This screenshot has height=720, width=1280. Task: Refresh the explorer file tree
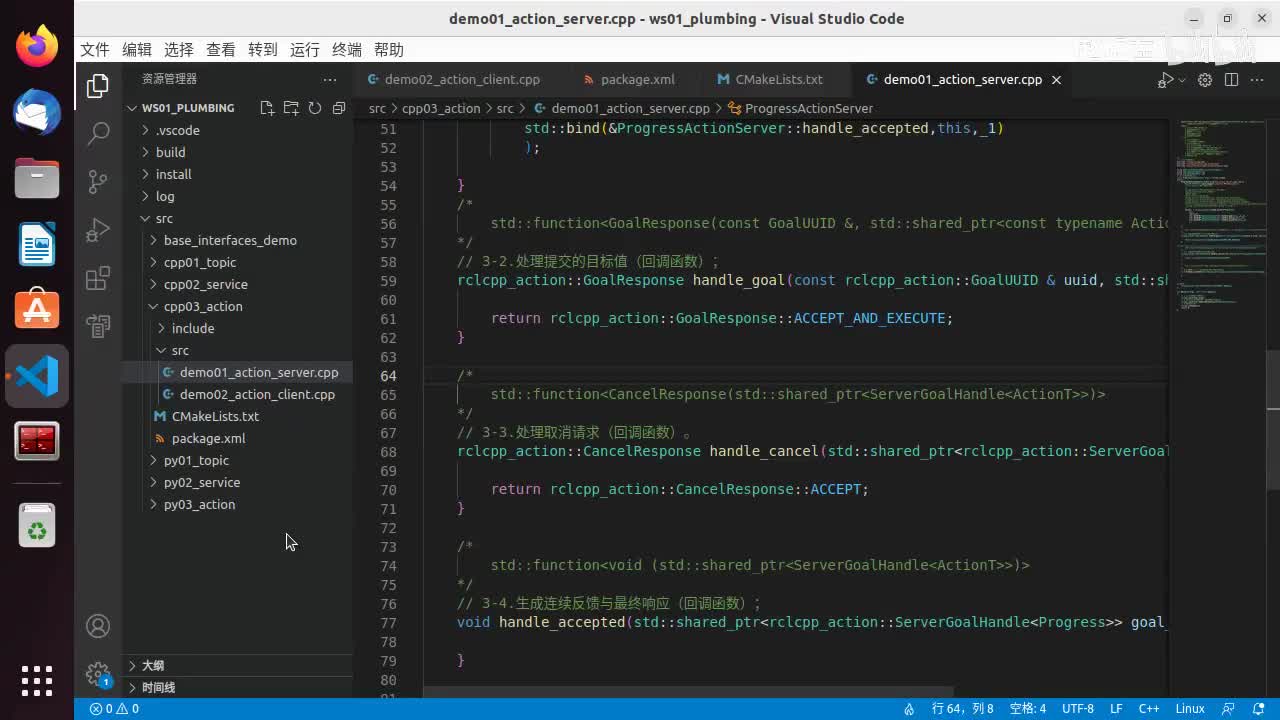tap(314, 108)
